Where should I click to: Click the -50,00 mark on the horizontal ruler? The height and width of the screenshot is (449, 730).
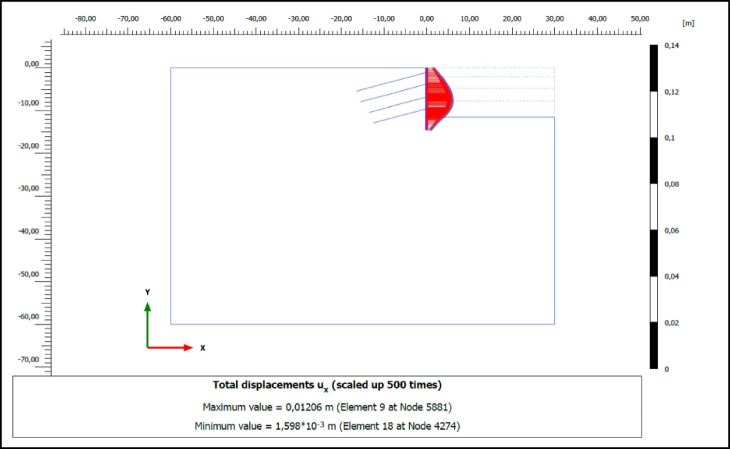pyautogui.click(x=213, y=19)
